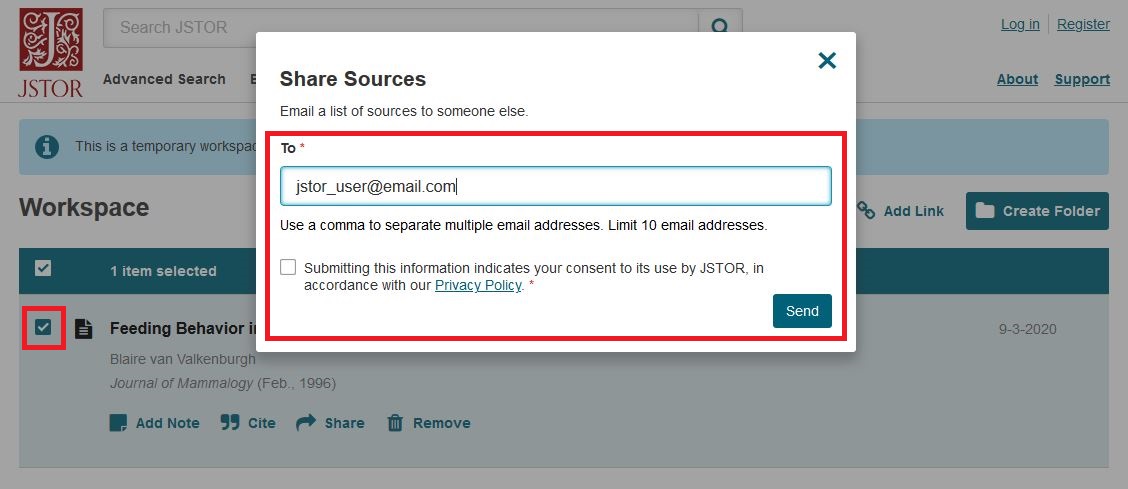Click the author Blaire van Valkenburgh
This screenshot has height=489, width=1128.
coord(183,359)
